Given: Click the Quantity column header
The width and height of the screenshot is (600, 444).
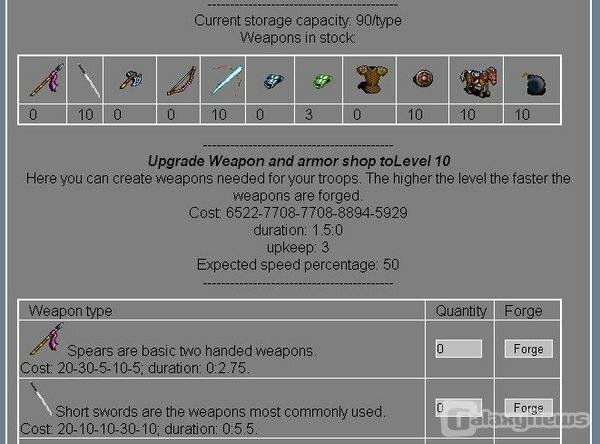Looking at the screenshot, I should pos(461,311).
